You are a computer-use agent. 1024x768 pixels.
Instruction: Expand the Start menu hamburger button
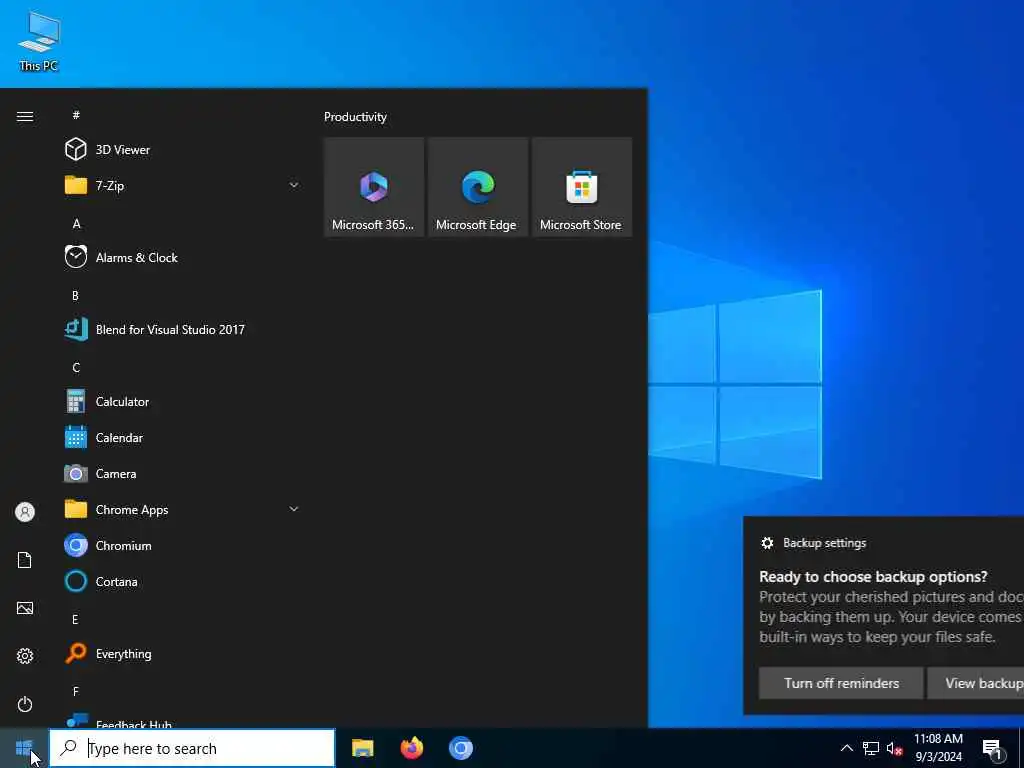25,116
